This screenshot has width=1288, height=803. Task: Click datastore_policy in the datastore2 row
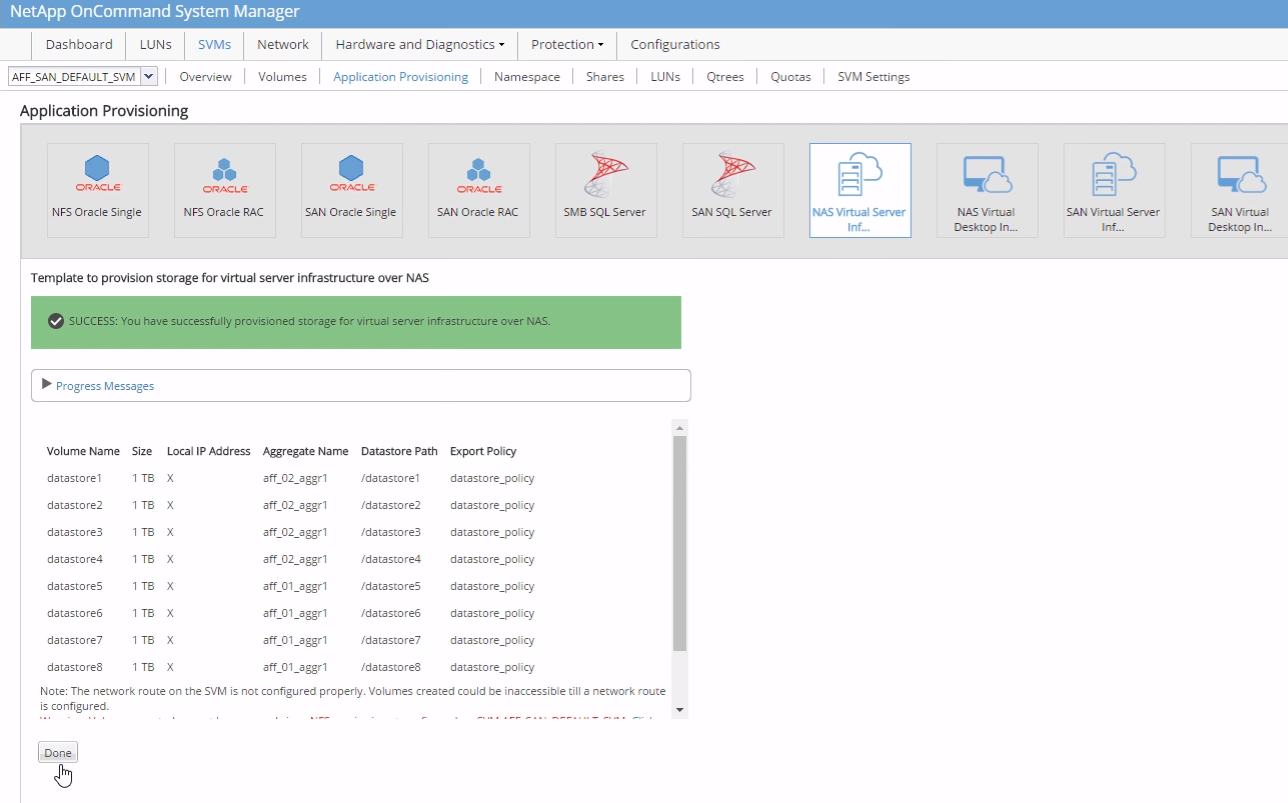tap(492, 505)
